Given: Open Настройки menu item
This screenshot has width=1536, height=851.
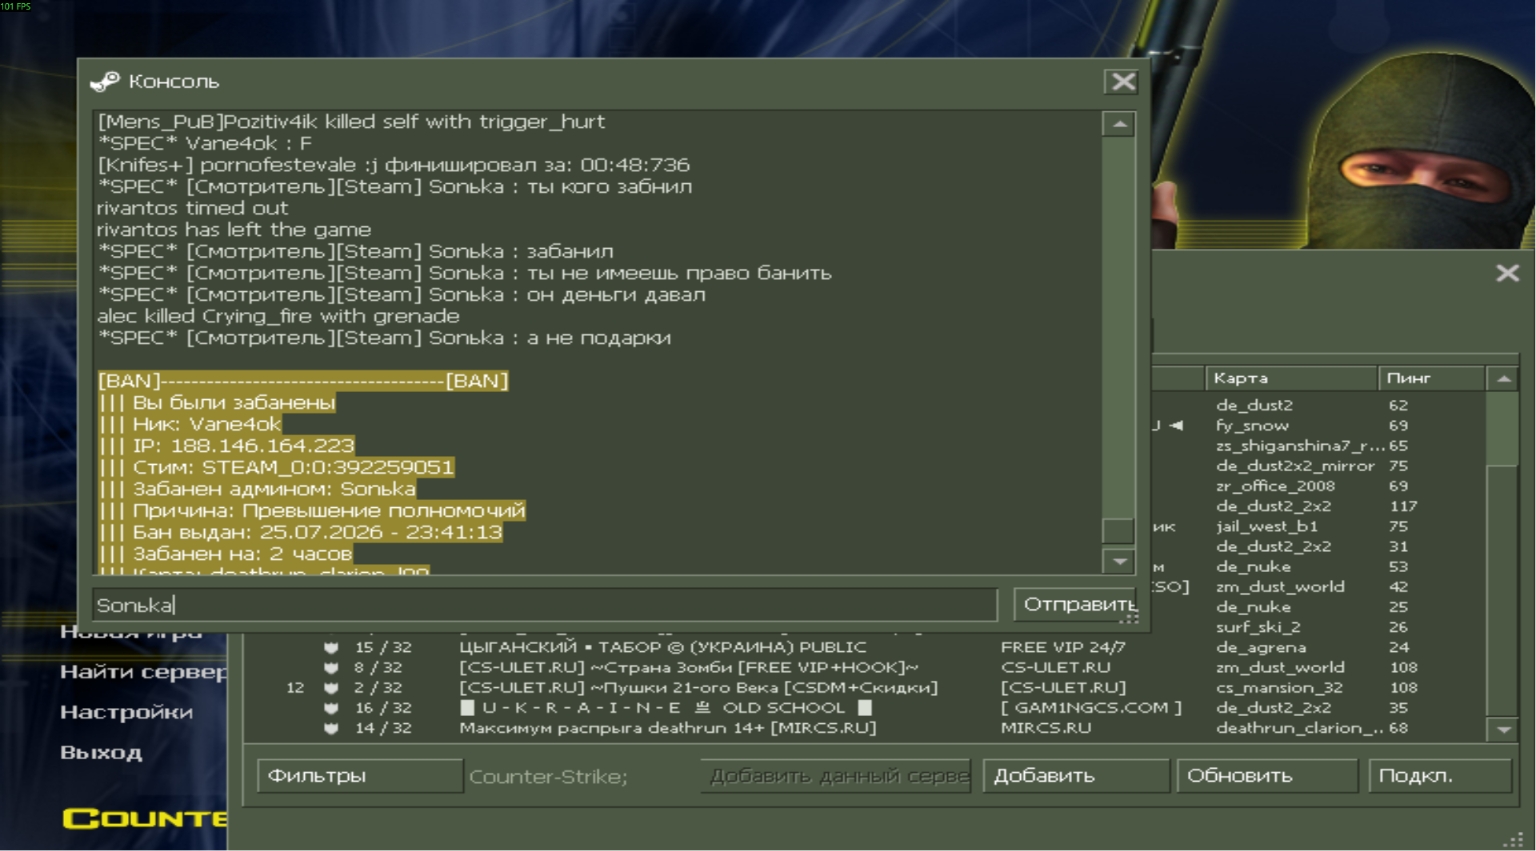Looking at the screenshot, I should [126, 712].
